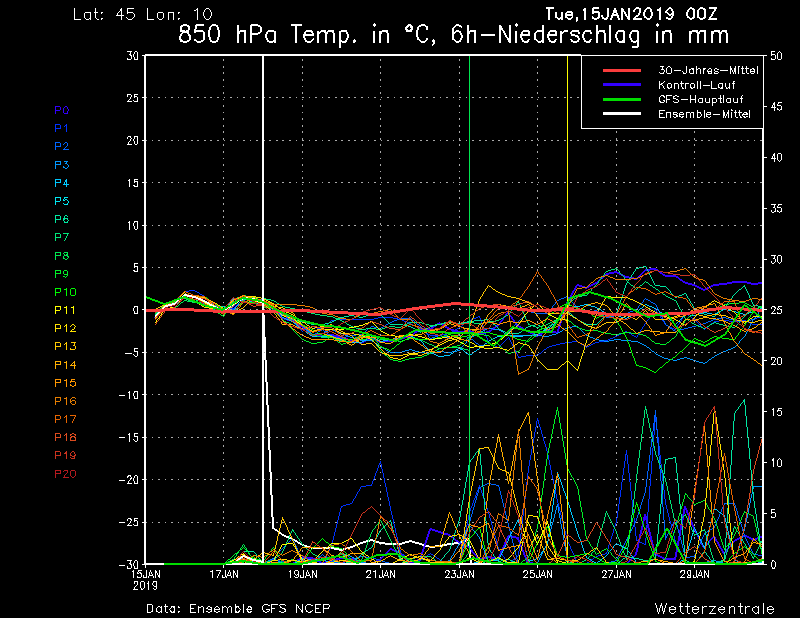Click the P1 ensemble member label
Viewport: 800px width, 618px height.
coord(61,128)
